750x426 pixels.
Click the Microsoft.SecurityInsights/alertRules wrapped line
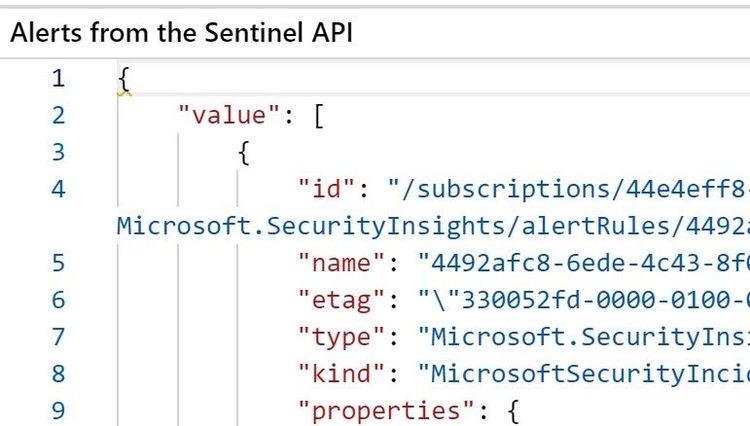[x=433, y=226]
